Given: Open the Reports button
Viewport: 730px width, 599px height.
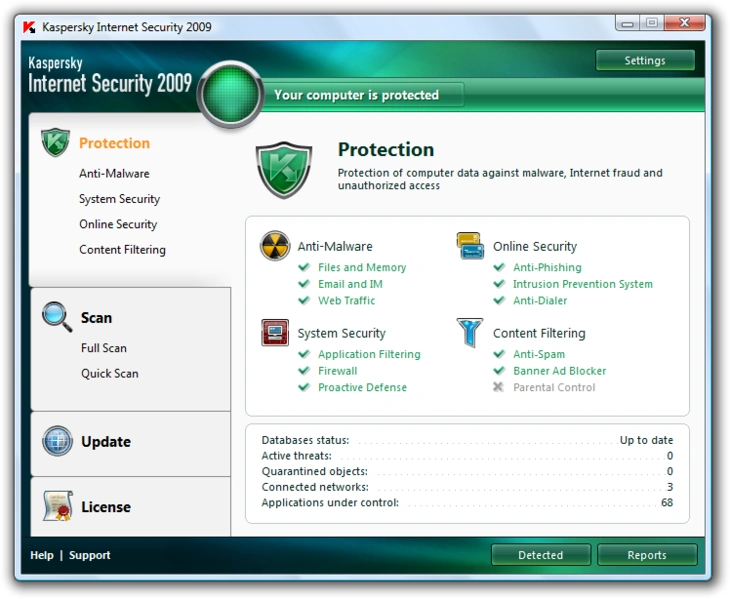Looking at the screenshot, I should tap(647, 555).
